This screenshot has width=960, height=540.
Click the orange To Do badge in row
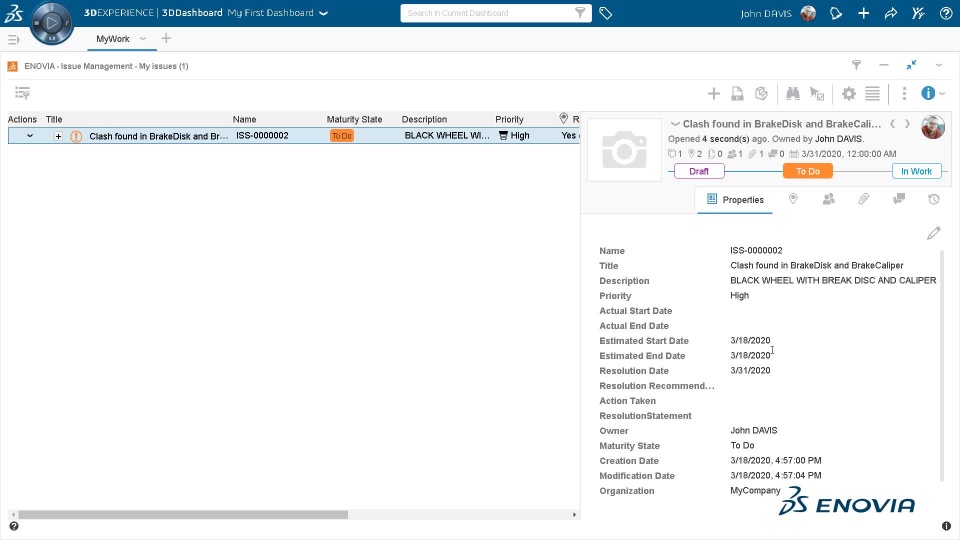point(342,136)
